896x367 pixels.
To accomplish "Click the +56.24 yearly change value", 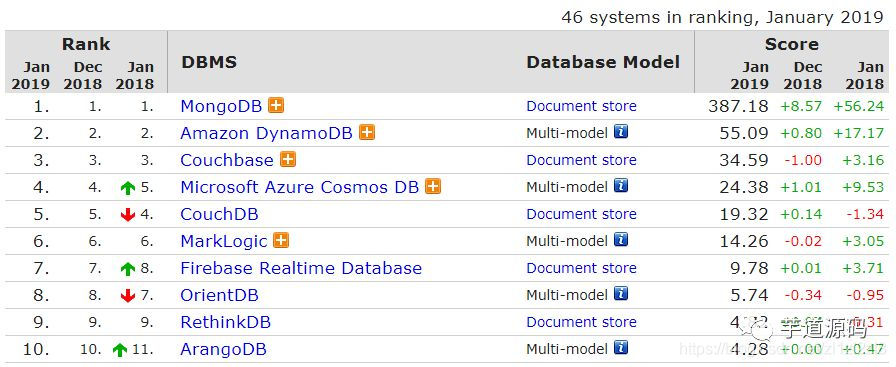I will (859, 106).
